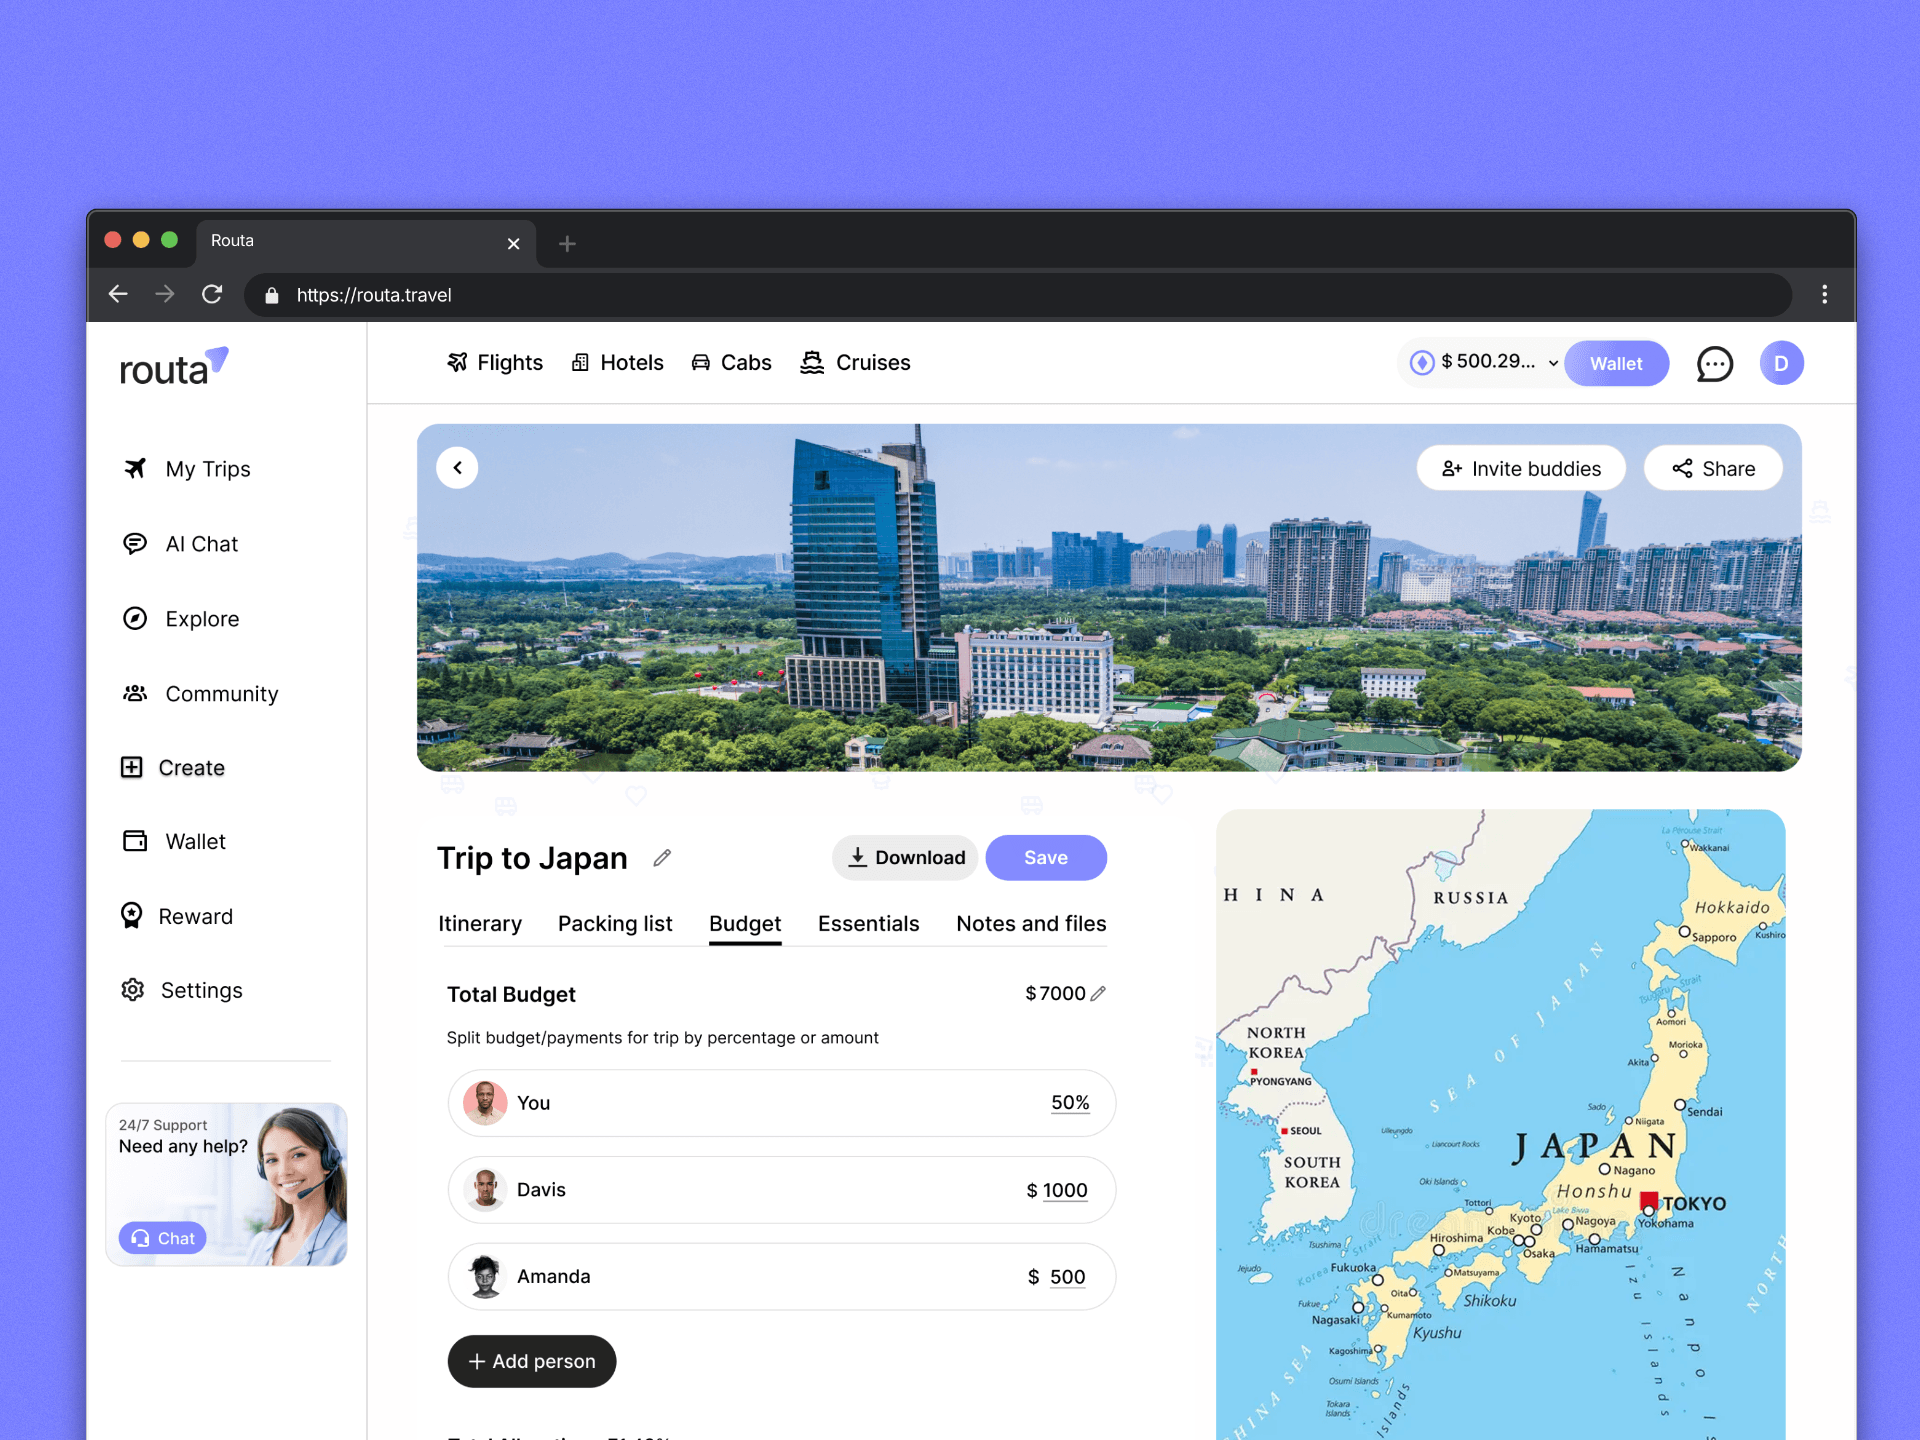Click Tokyo marker on map
This screenshot has height=1440, width=1920.
1648,1203
